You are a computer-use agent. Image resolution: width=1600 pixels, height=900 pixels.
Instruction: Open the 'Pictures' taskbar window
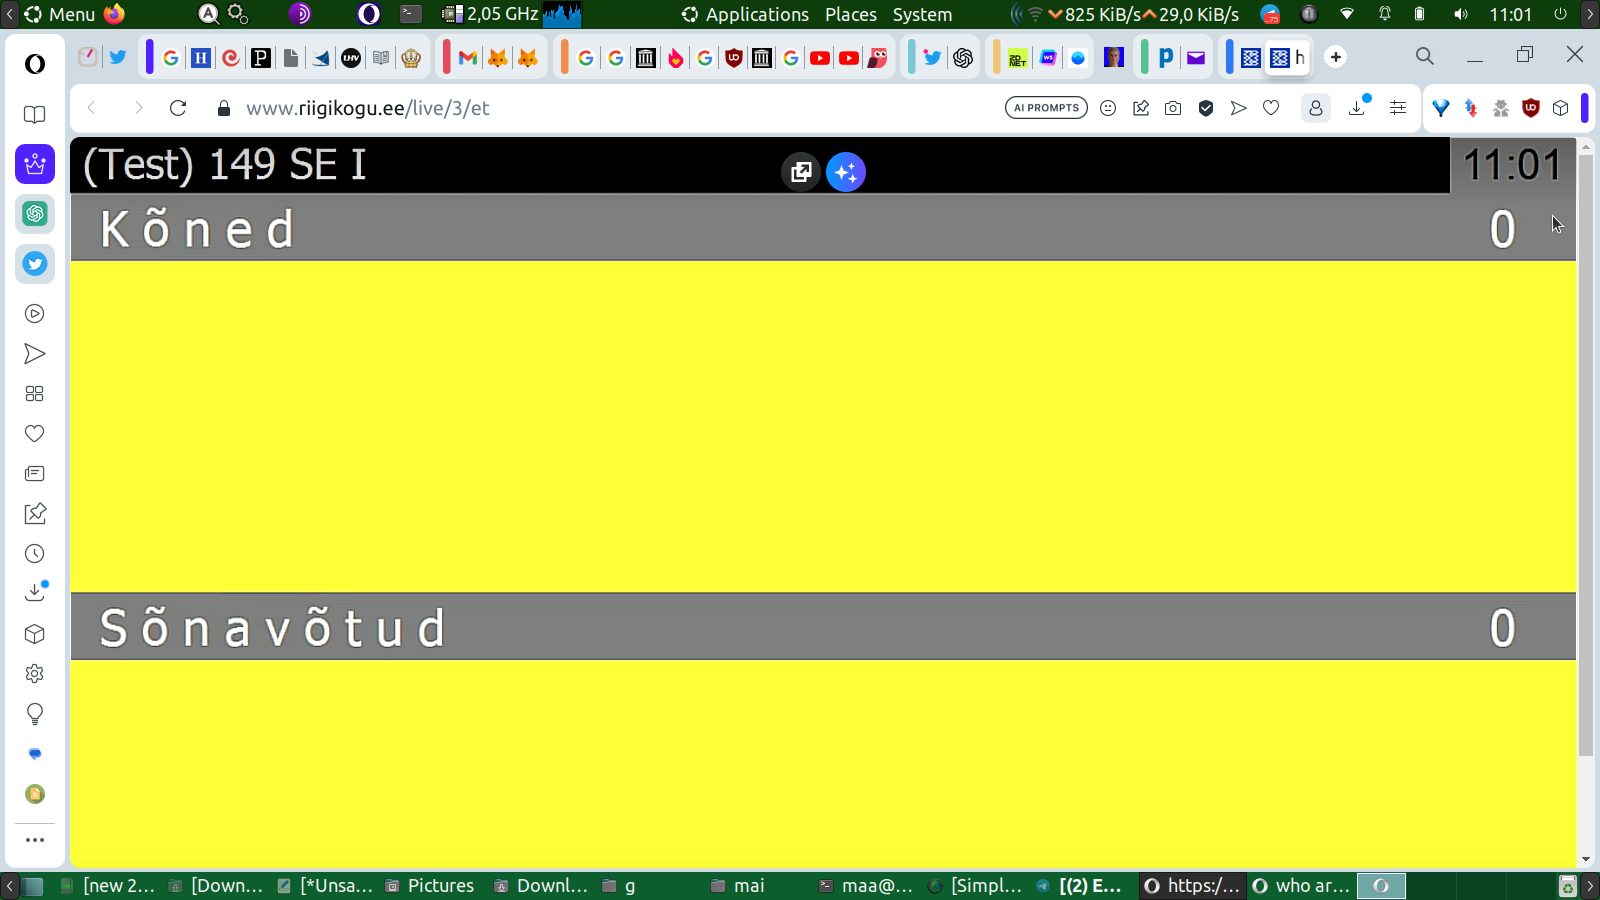(x=430, y=885)
